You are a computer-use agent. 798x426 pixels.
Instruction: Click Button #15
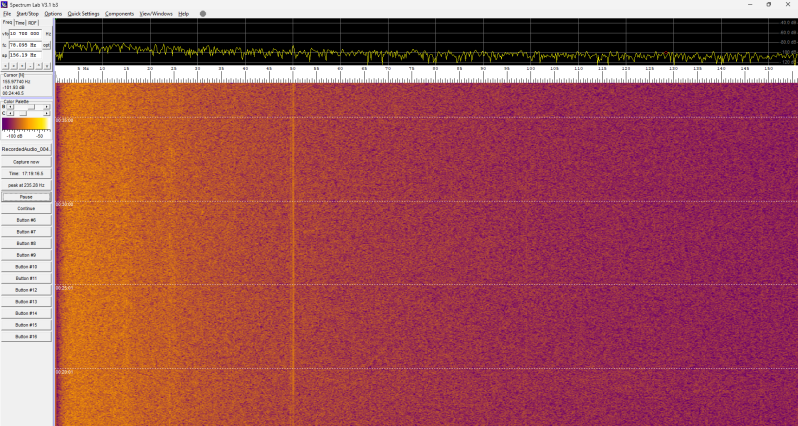click(x=26, y=325)
